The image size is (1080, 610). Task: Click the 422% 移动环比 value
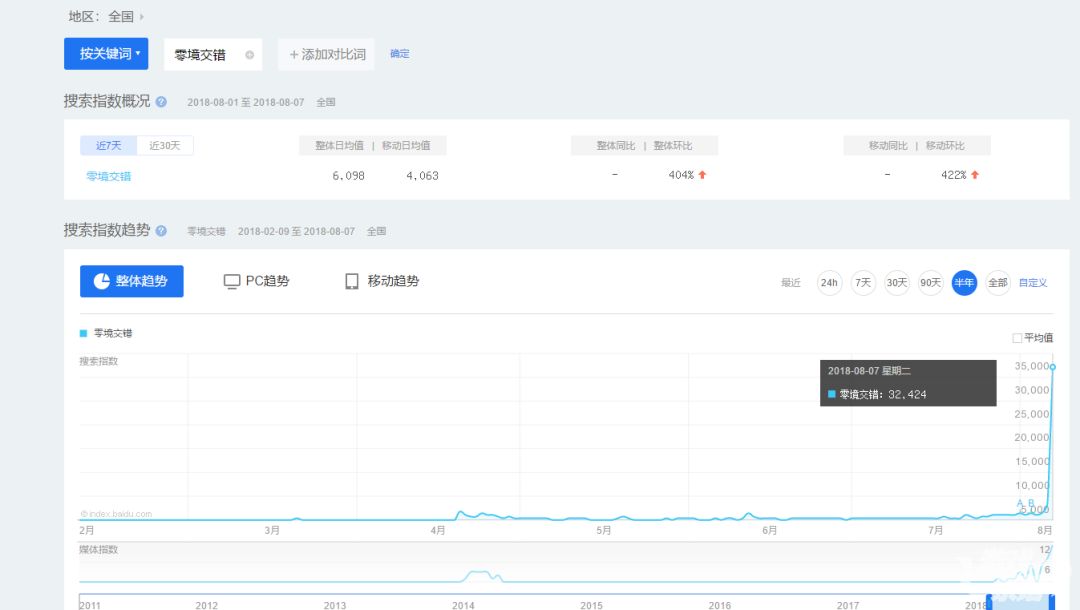point(953,176)
